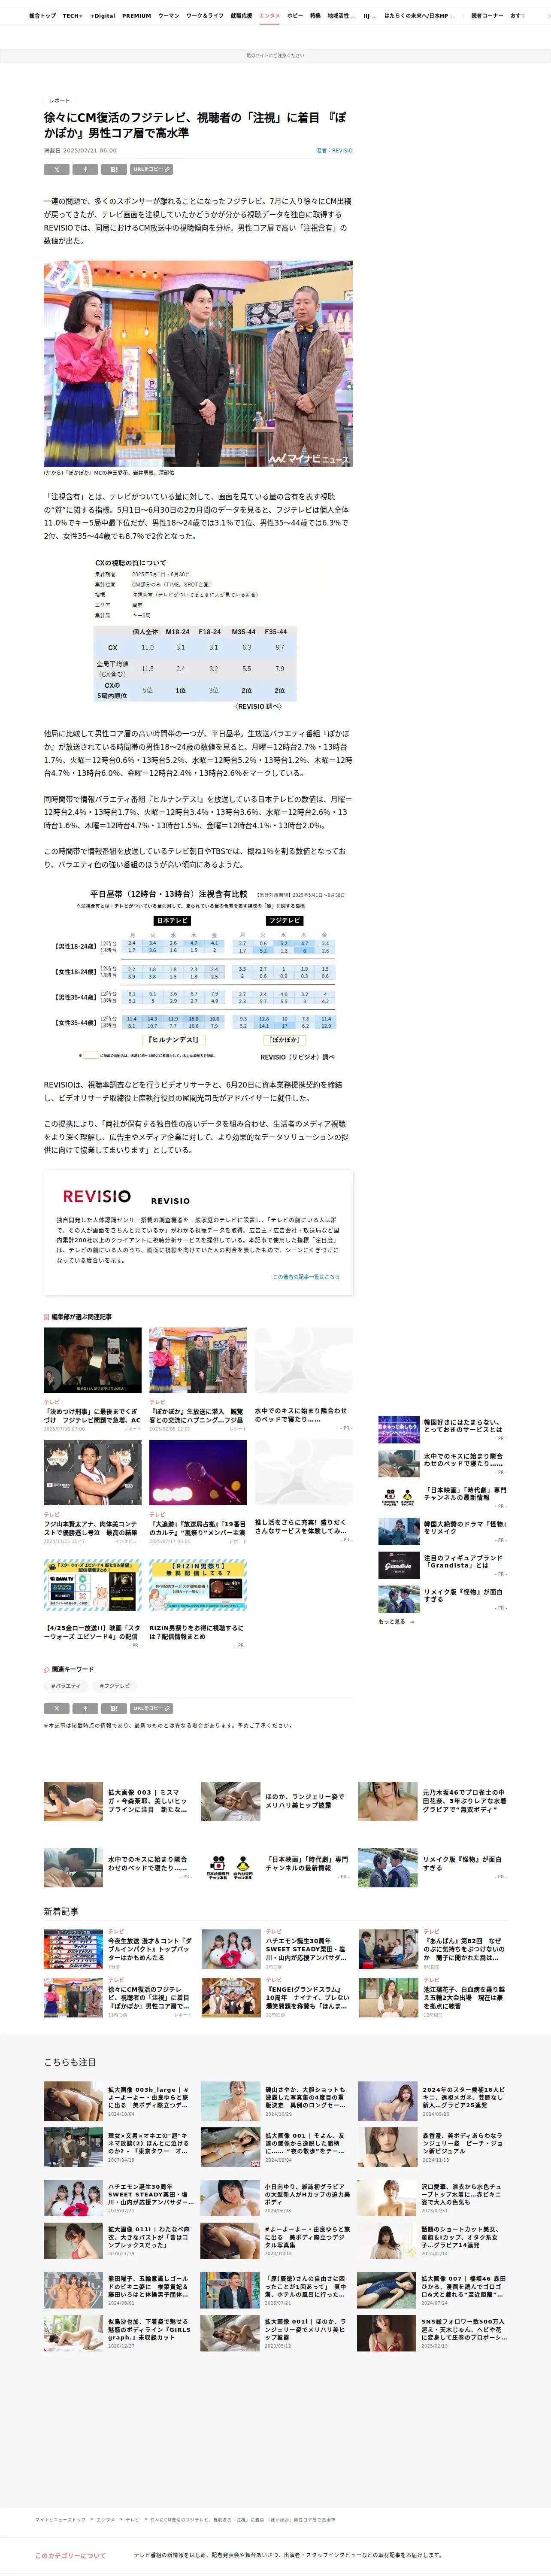The height and width of the screenshot is (2576, 551).
Task: Share article on X from top share bar
Action: 57,169
